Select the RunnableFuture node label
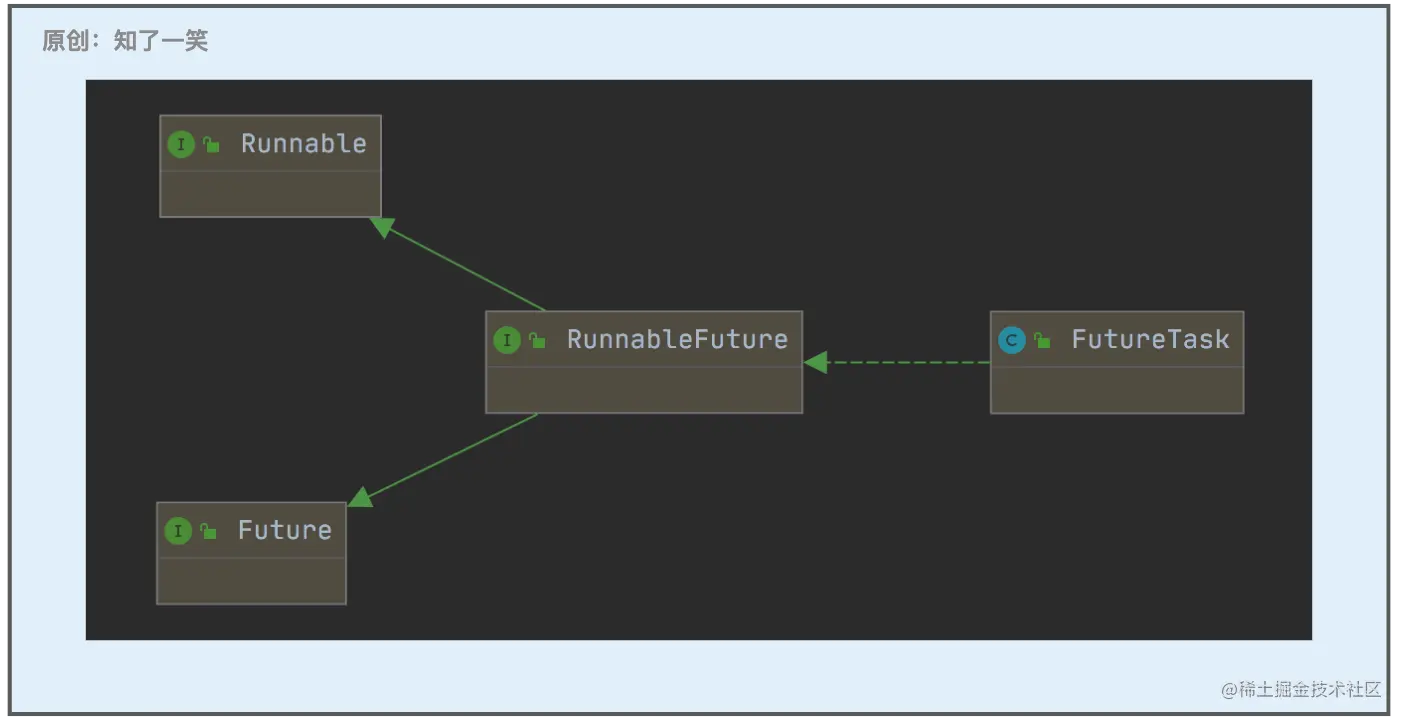1402x720 pixels. coord(677,340)
